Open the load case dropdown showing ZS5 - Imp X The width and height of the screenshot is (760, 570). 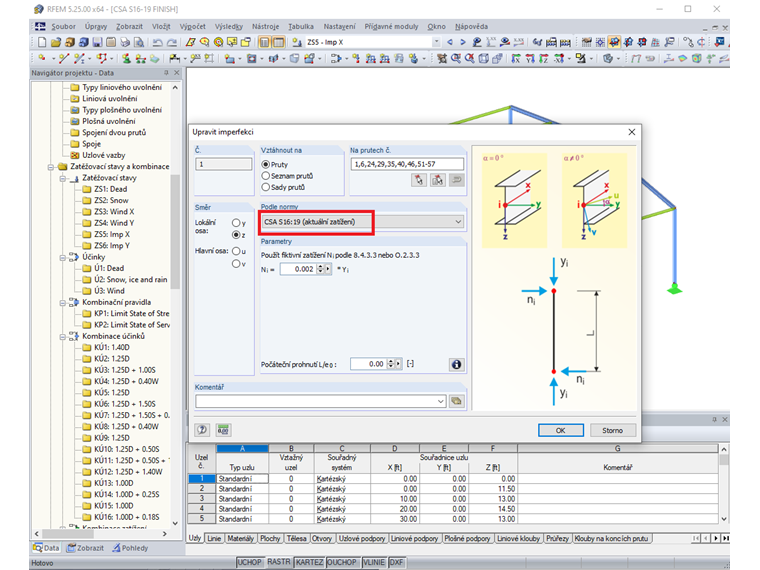click(436, 42)
